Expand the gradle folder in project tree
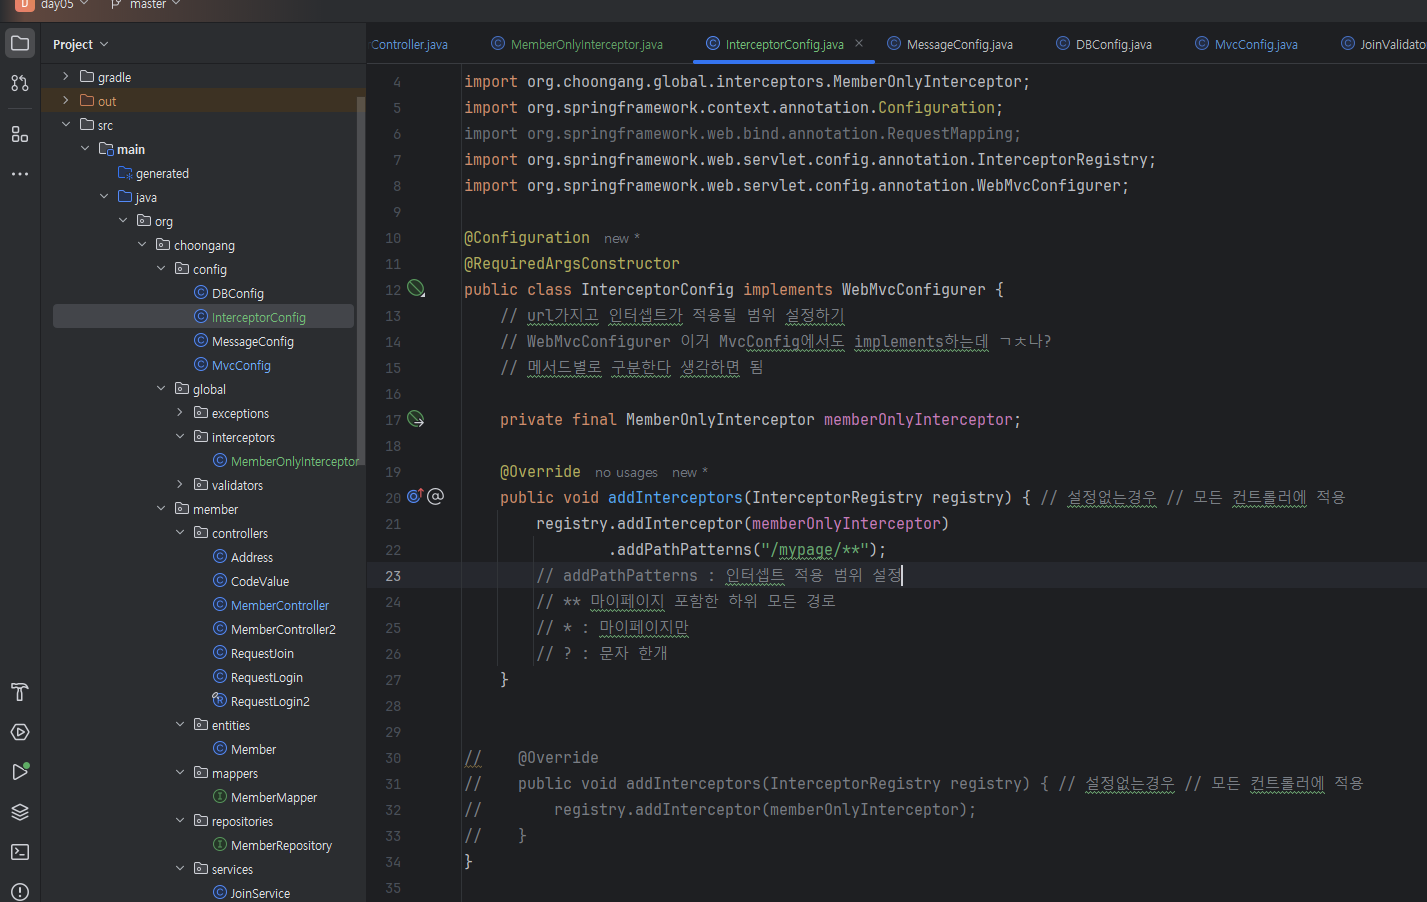The width and height of the screenshot is (1427, 902). coord(66,77)
